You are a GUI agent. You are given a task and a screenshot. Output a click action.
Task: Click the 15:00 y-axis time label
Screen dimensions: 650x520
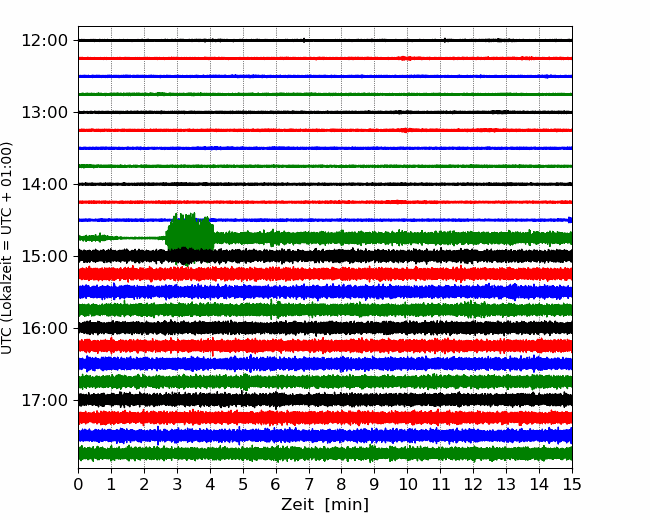point(44,256)
